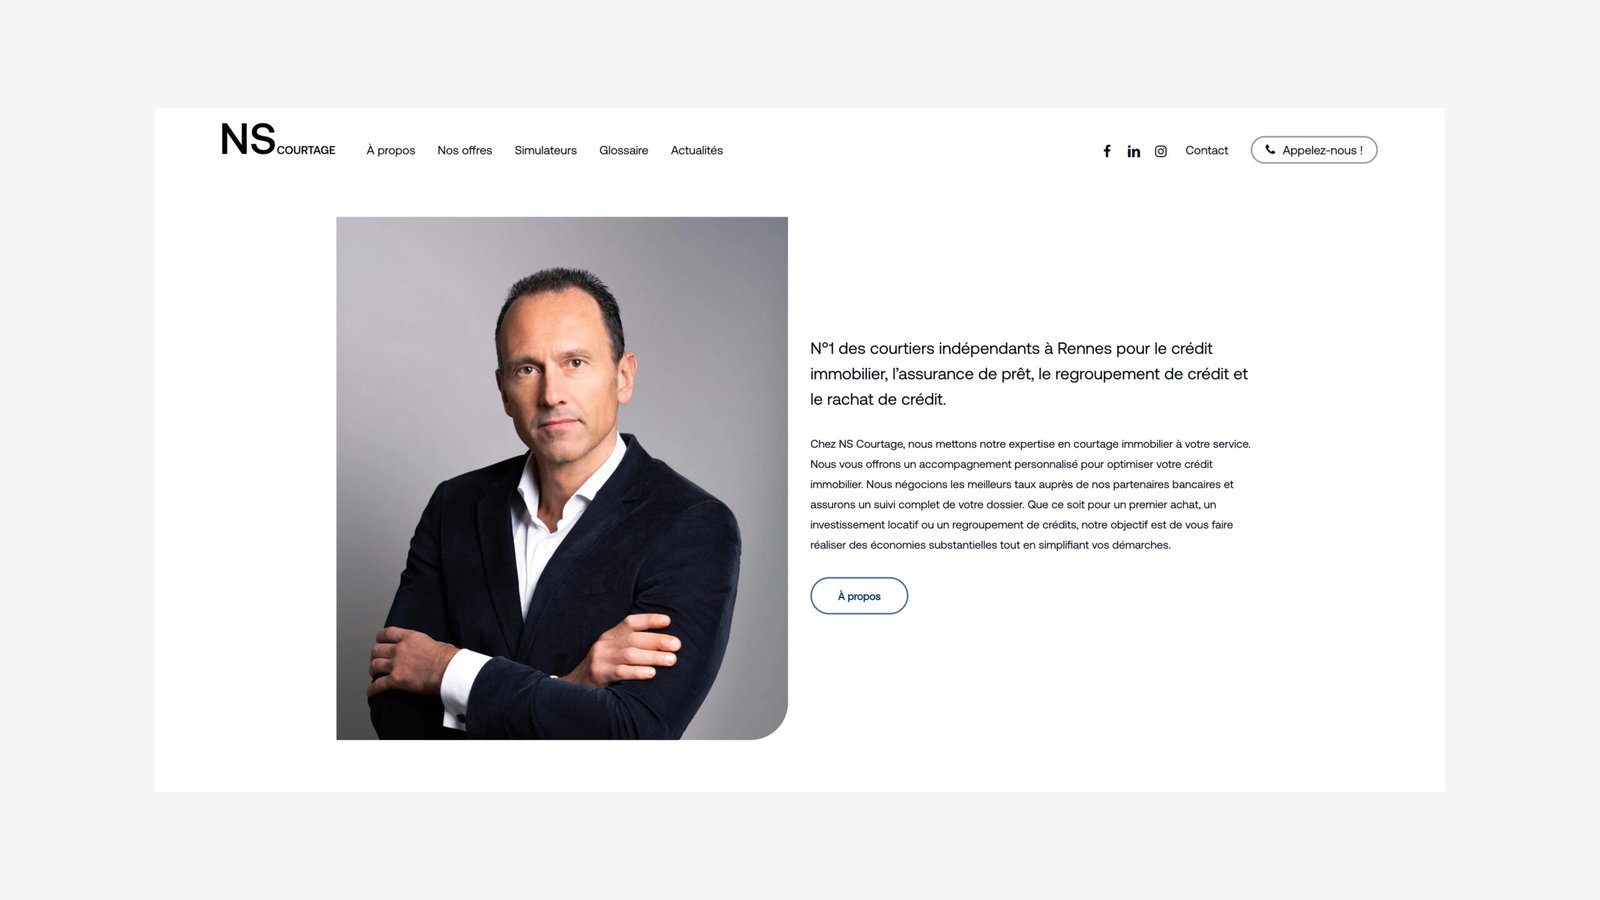Click the phone handset icon

1270,150
